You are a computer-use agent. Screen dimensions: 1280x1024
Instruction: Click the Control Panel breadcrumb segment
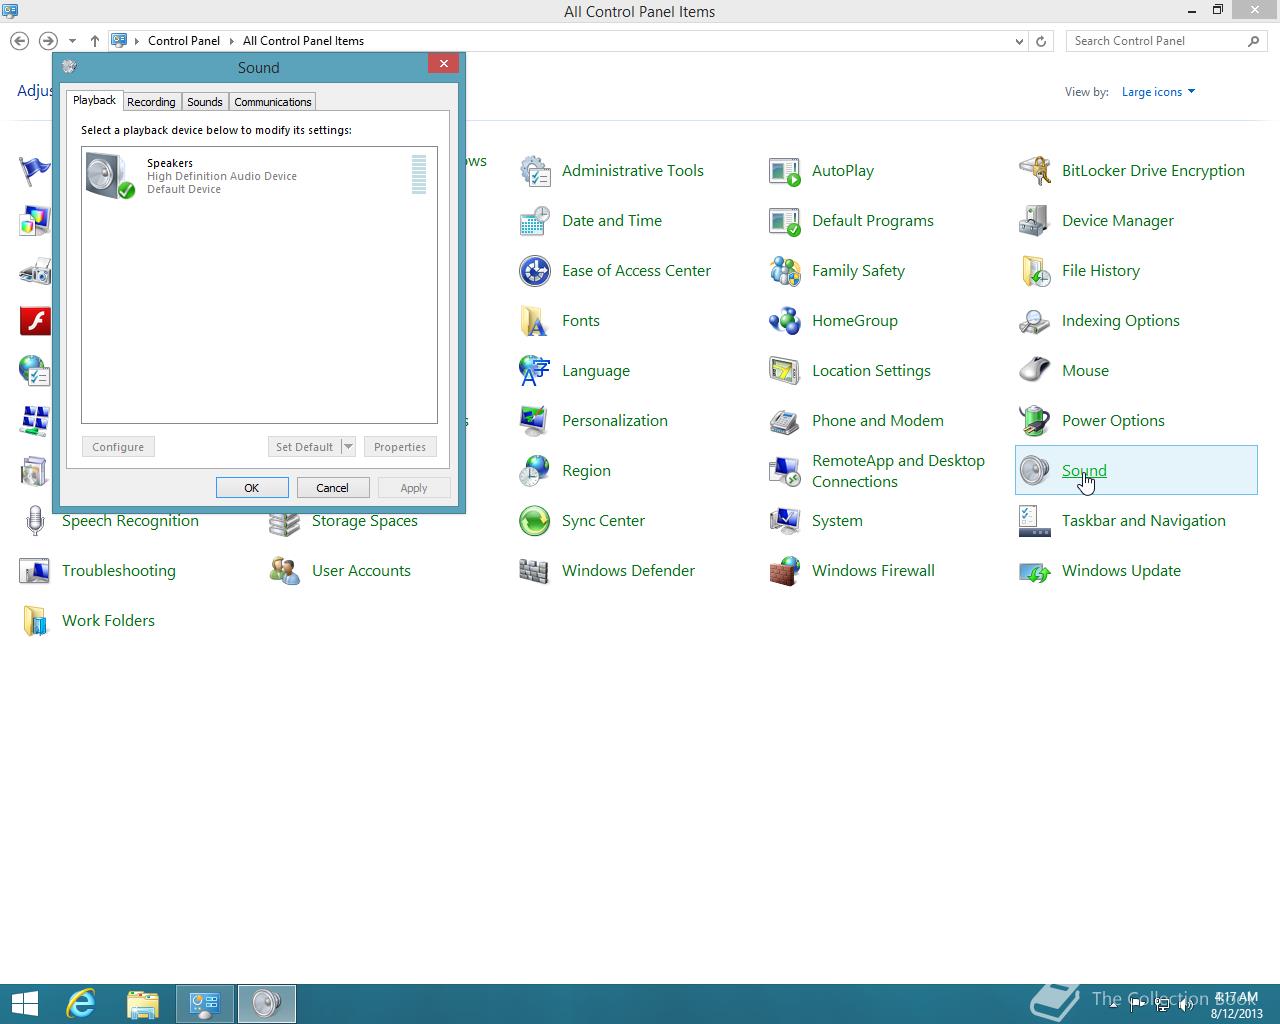click(184, 41)
